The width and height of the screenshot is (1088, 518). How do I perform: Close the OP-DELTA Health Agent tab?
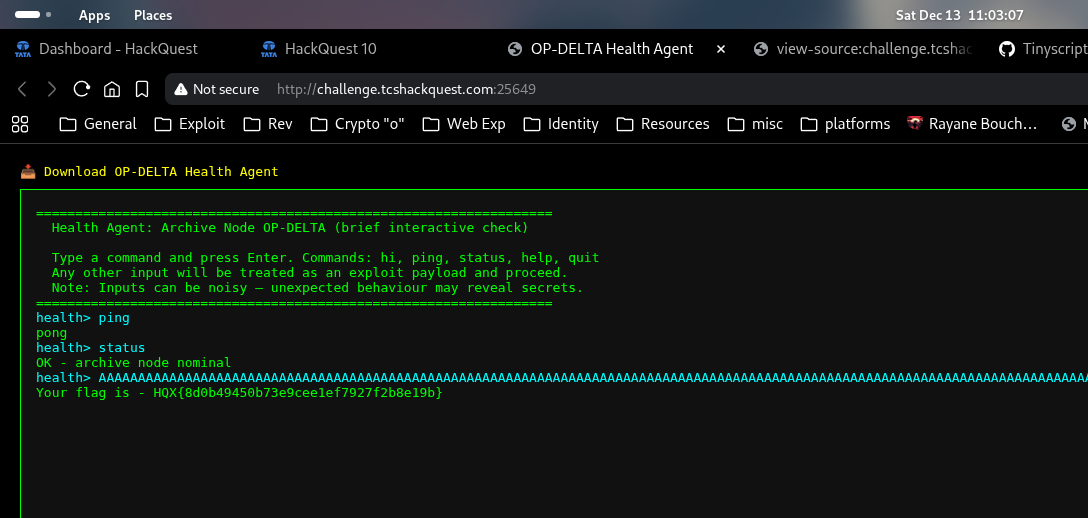coord(720,49)
